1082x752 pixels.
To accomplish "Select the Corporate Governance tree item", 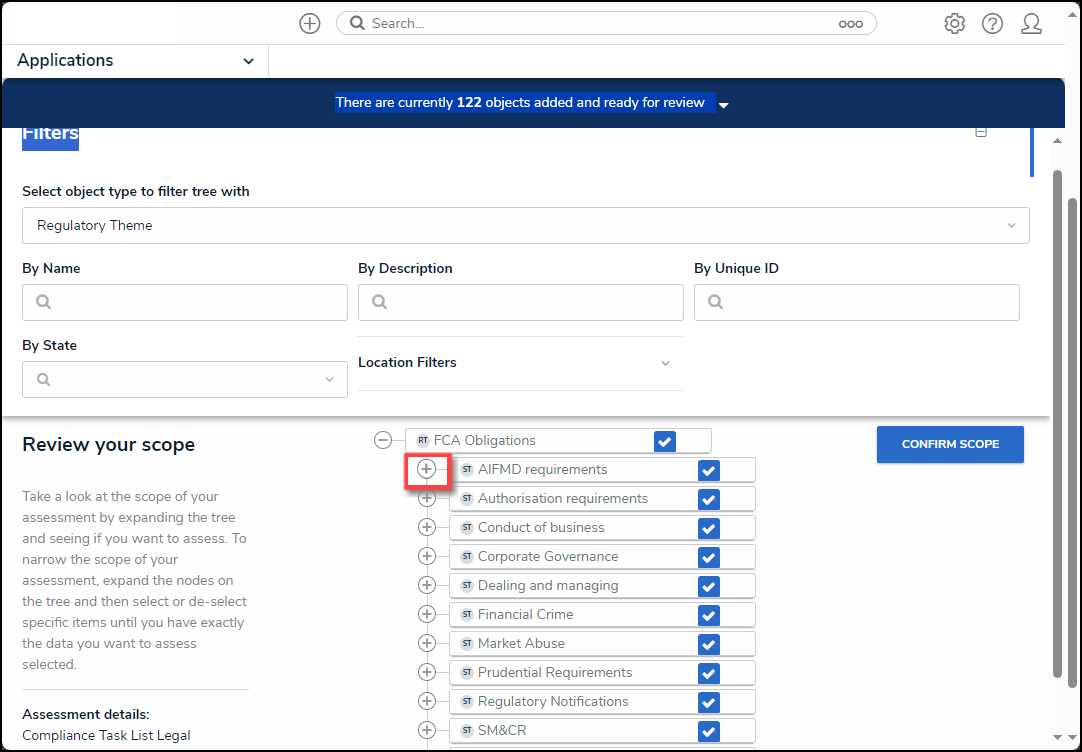I will point(548,557).
